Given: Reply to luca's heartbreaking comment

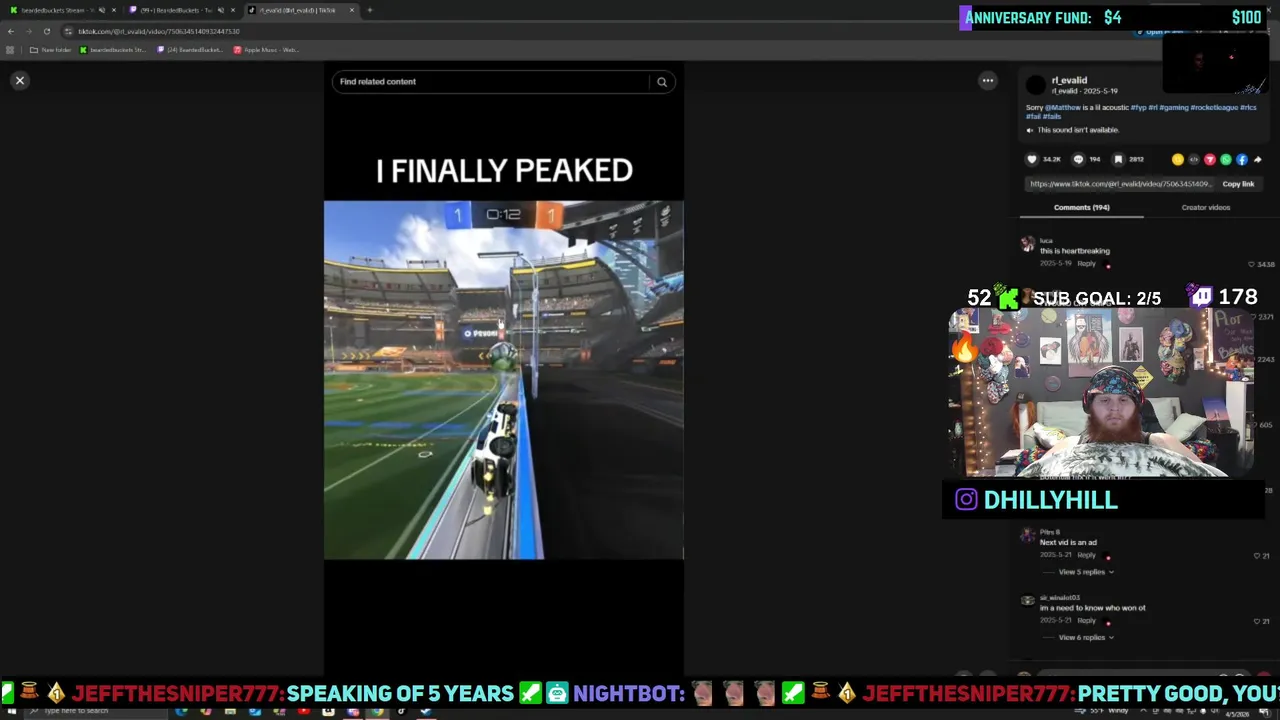Looking at the screenshot, I should pyautogui.click(x=1086, y=263).
